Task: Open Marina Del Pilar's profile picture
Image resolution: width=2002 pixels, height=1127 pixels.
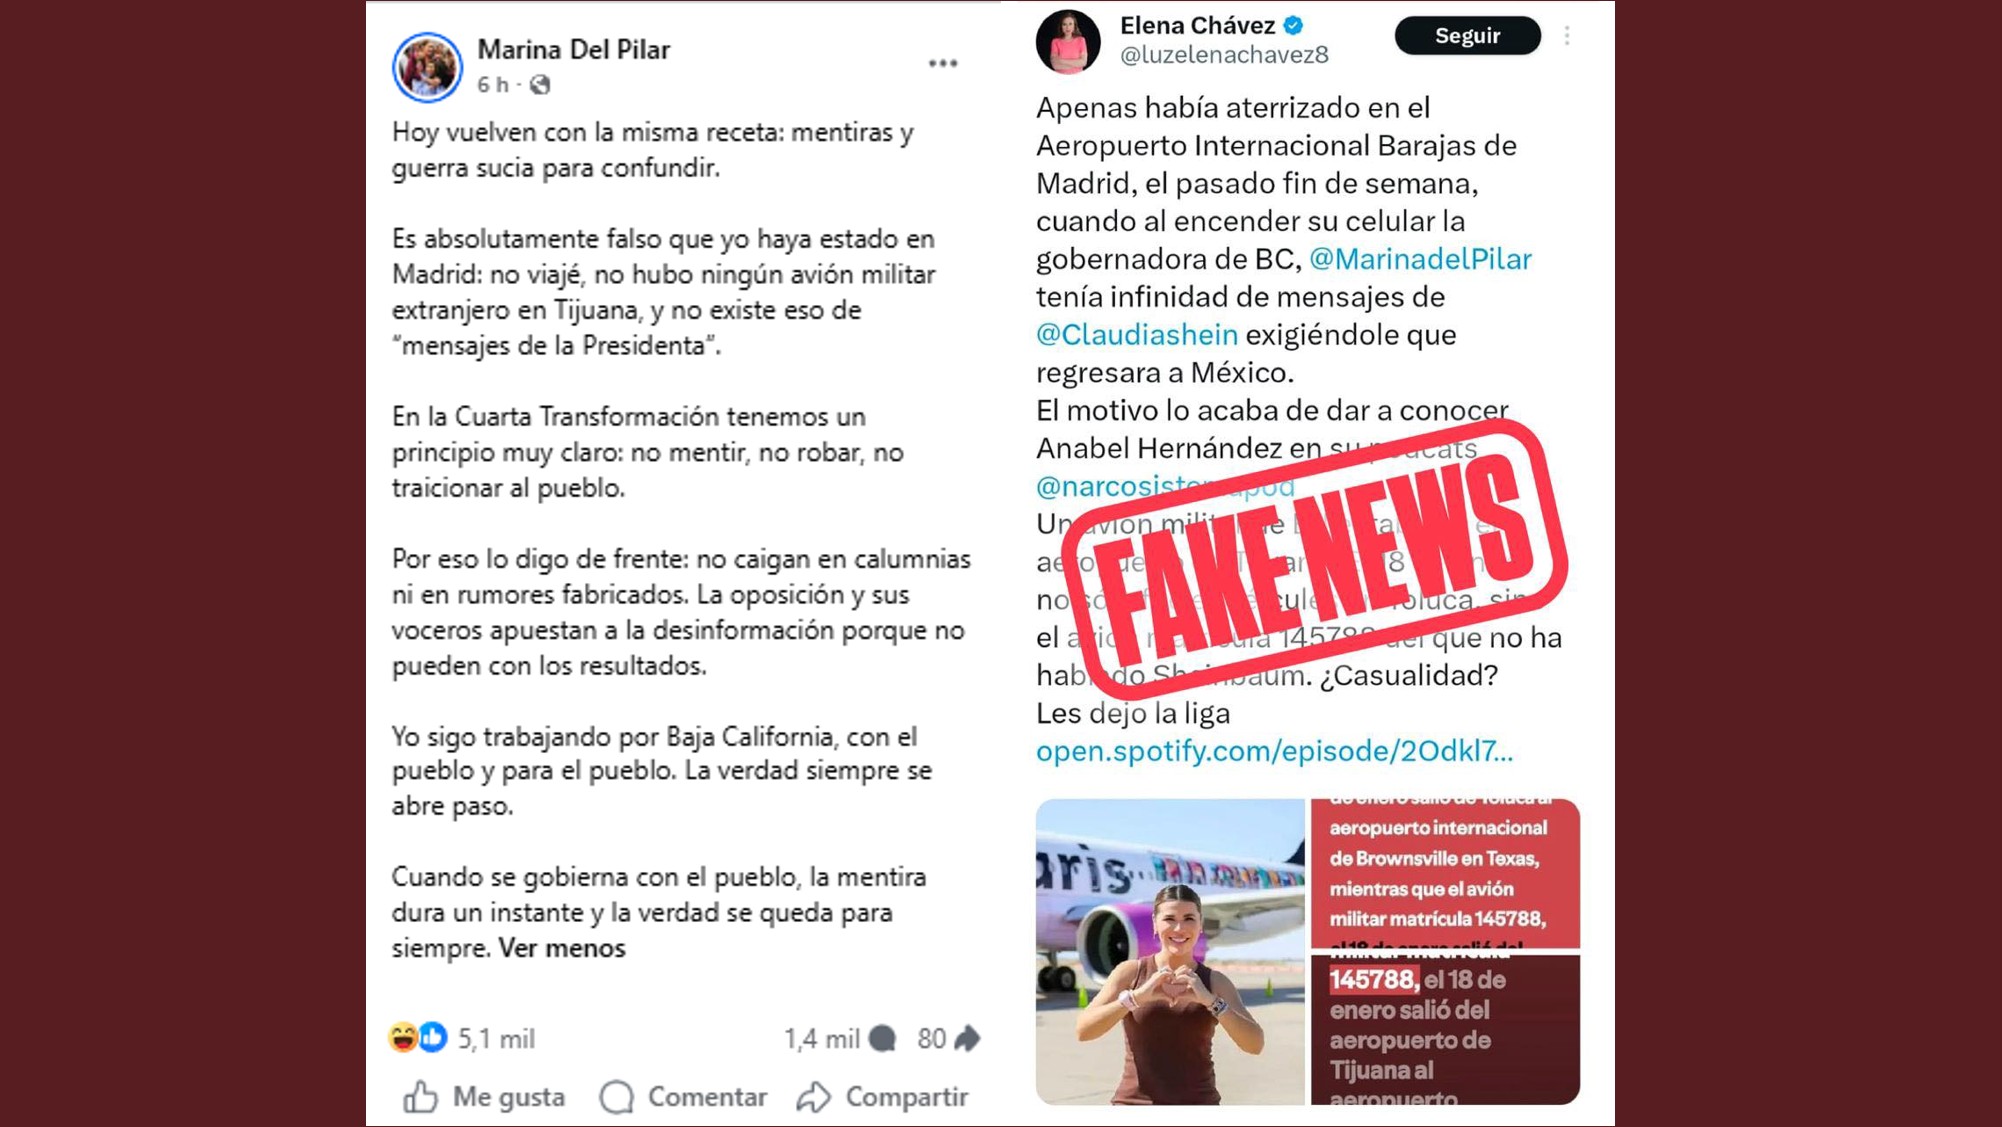Action: click(427, 67)
